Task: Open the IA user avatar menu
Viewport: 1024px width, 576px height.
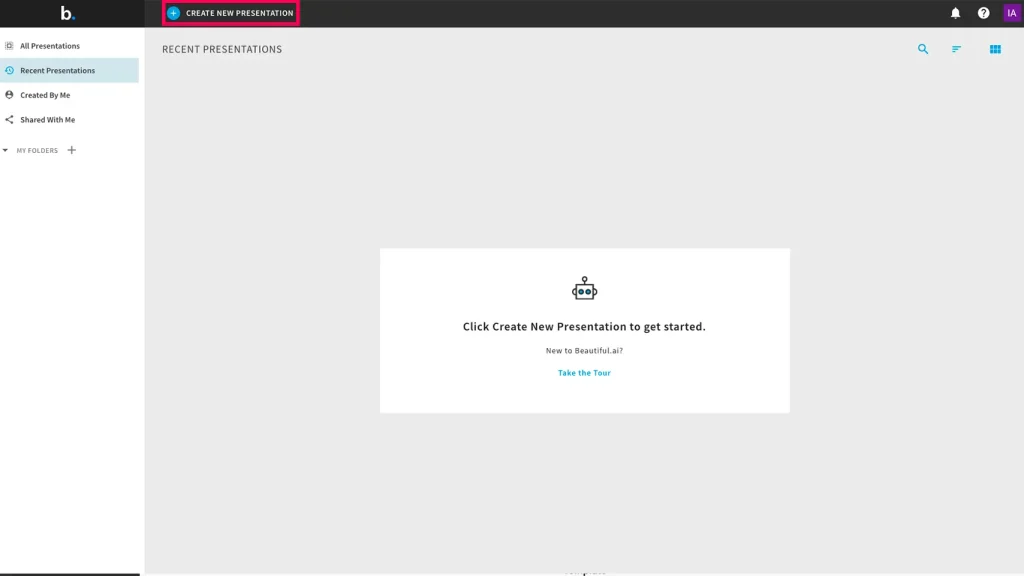Action: (1011, 13)
